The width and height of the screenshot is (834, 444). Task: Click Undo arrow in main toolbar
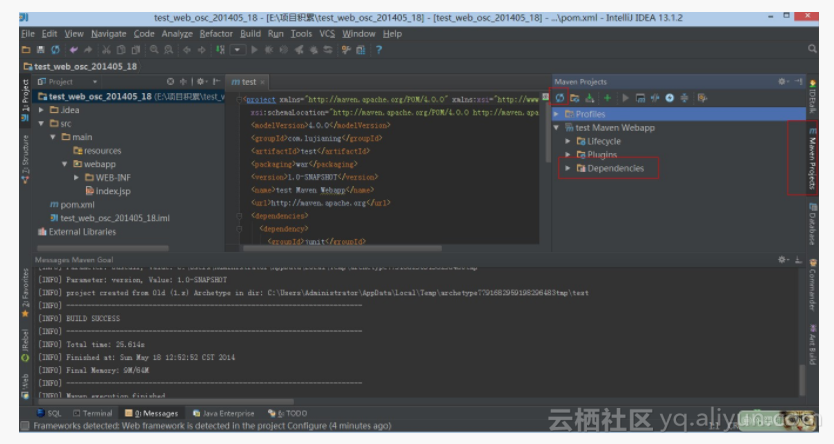(x=73, y=50)
